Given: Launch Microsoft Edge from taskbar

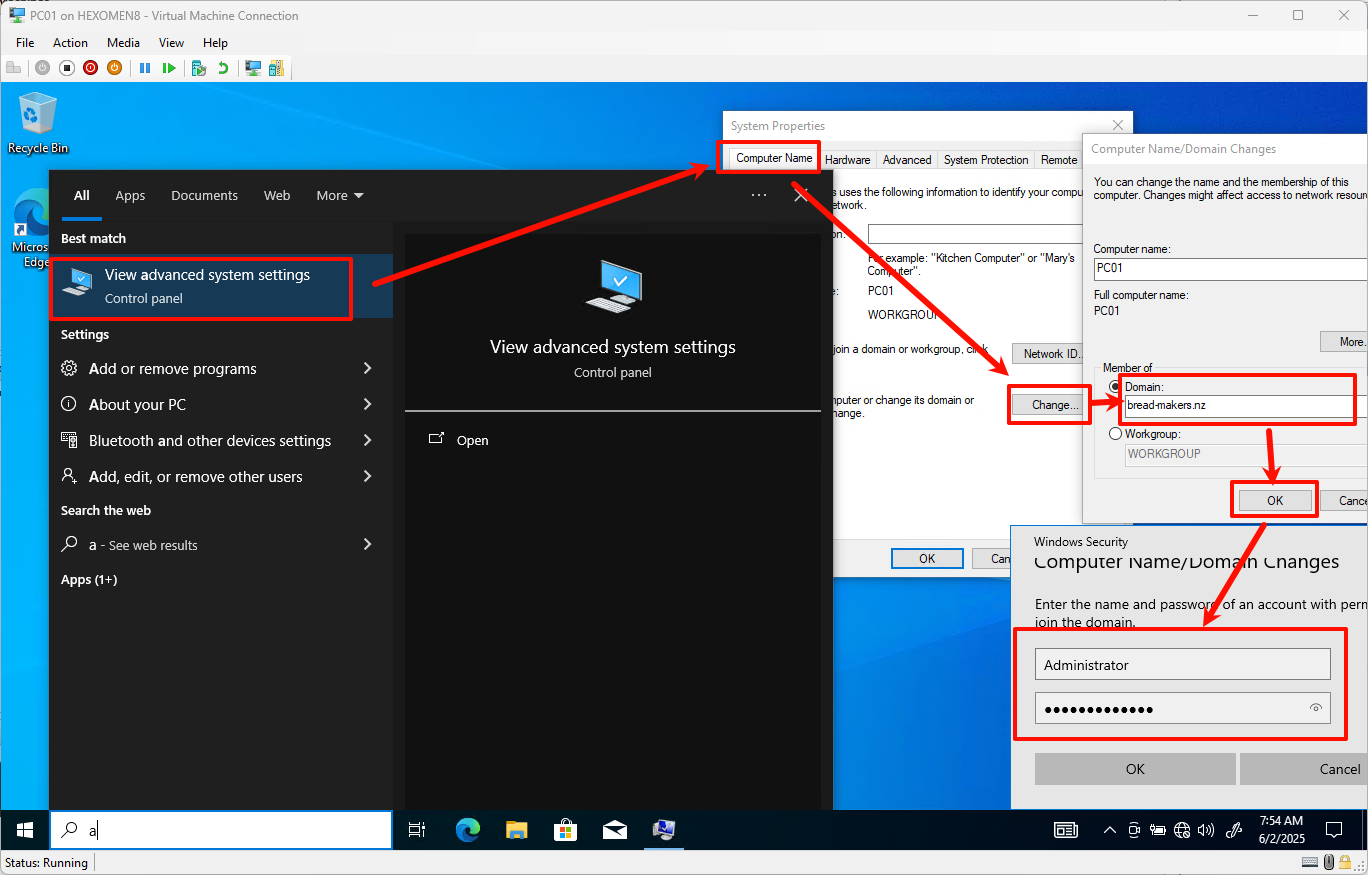Looking at the screenshot, I should pyautogui.click(x=467, y=830).
